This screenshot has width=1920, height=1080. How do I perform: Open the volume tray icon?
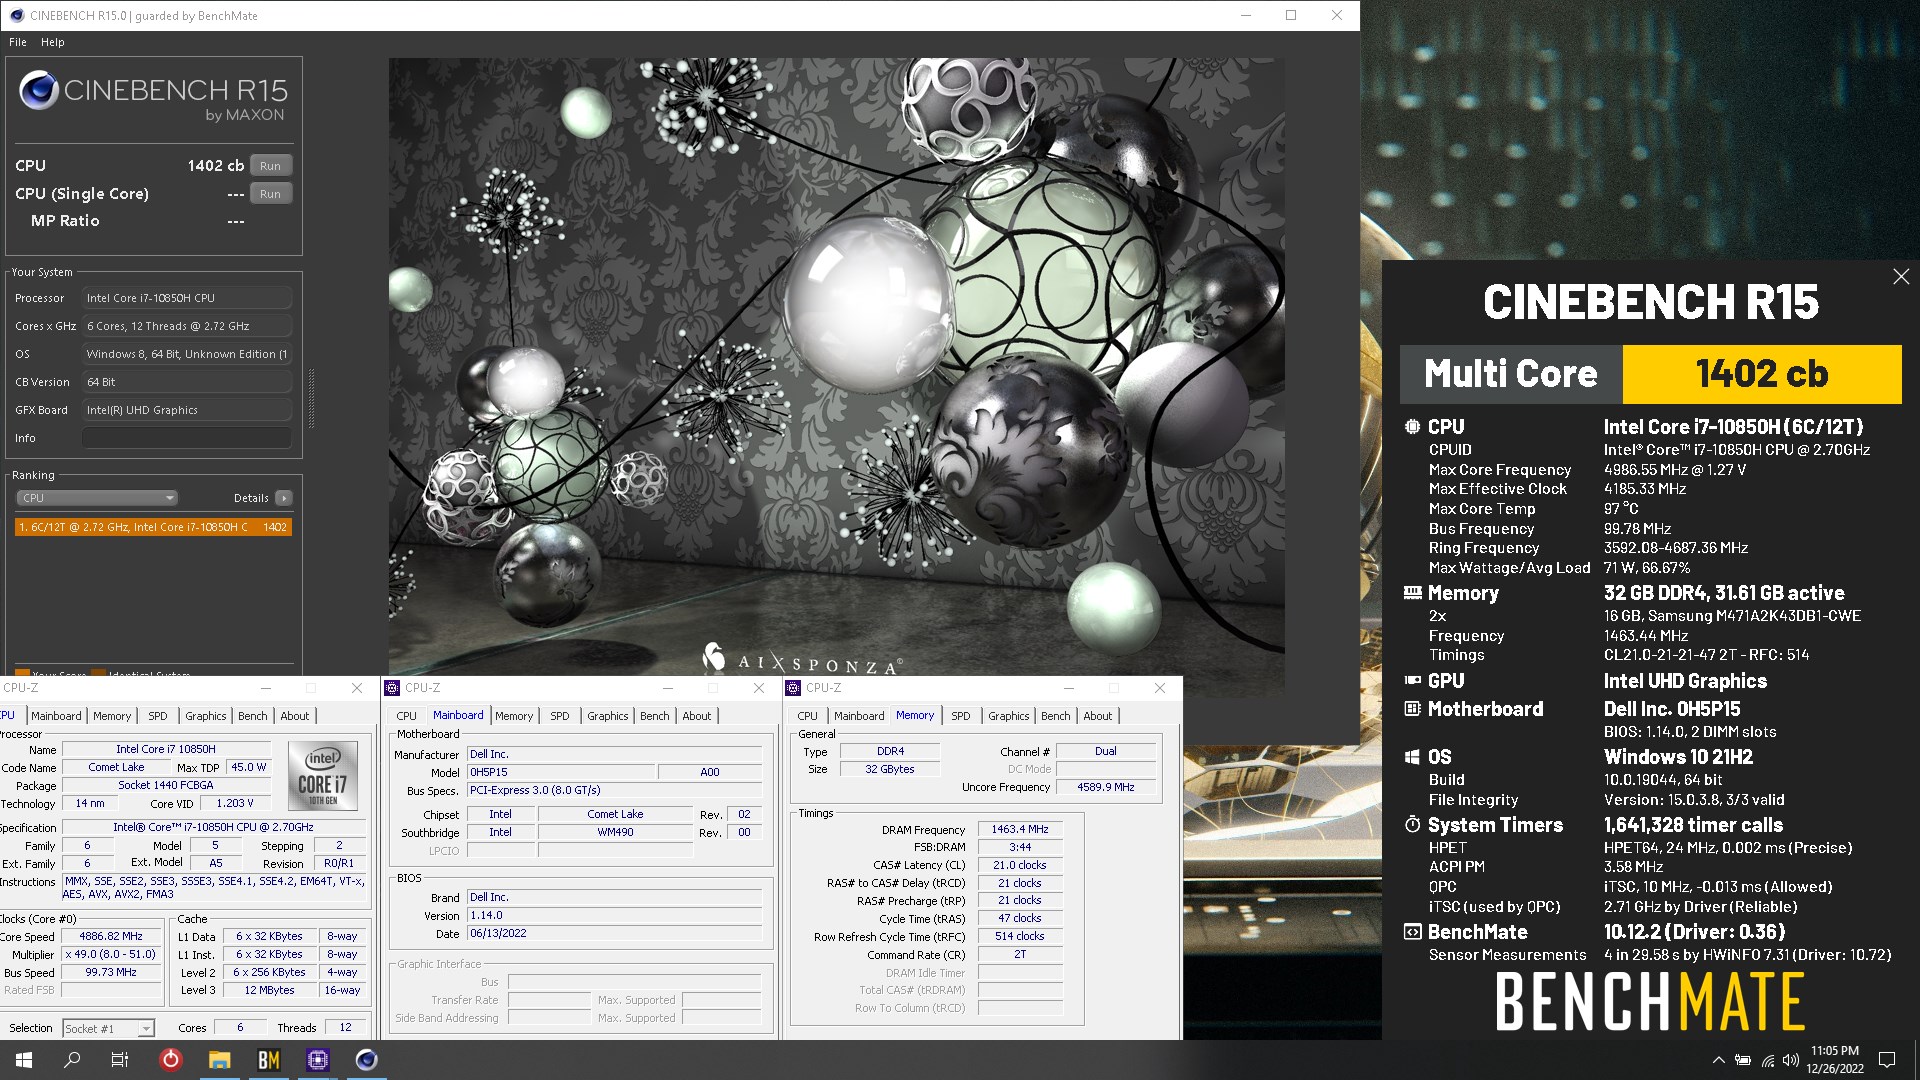(x=1791, y=1060)
